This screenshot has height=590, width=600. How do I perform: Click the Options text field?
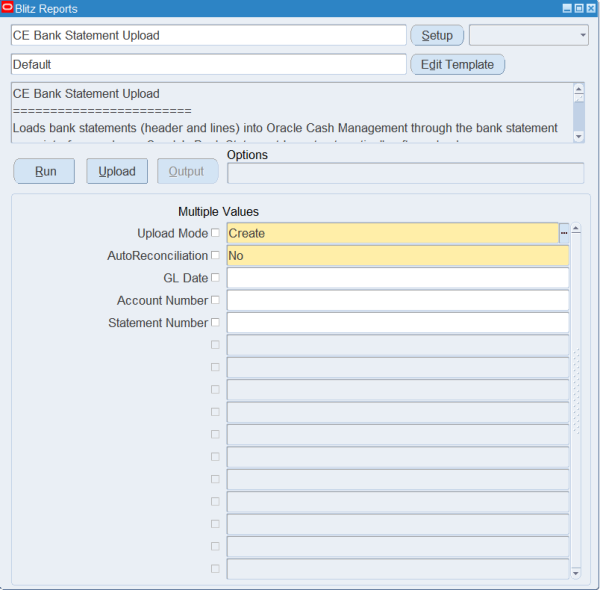tap(406, 173)
